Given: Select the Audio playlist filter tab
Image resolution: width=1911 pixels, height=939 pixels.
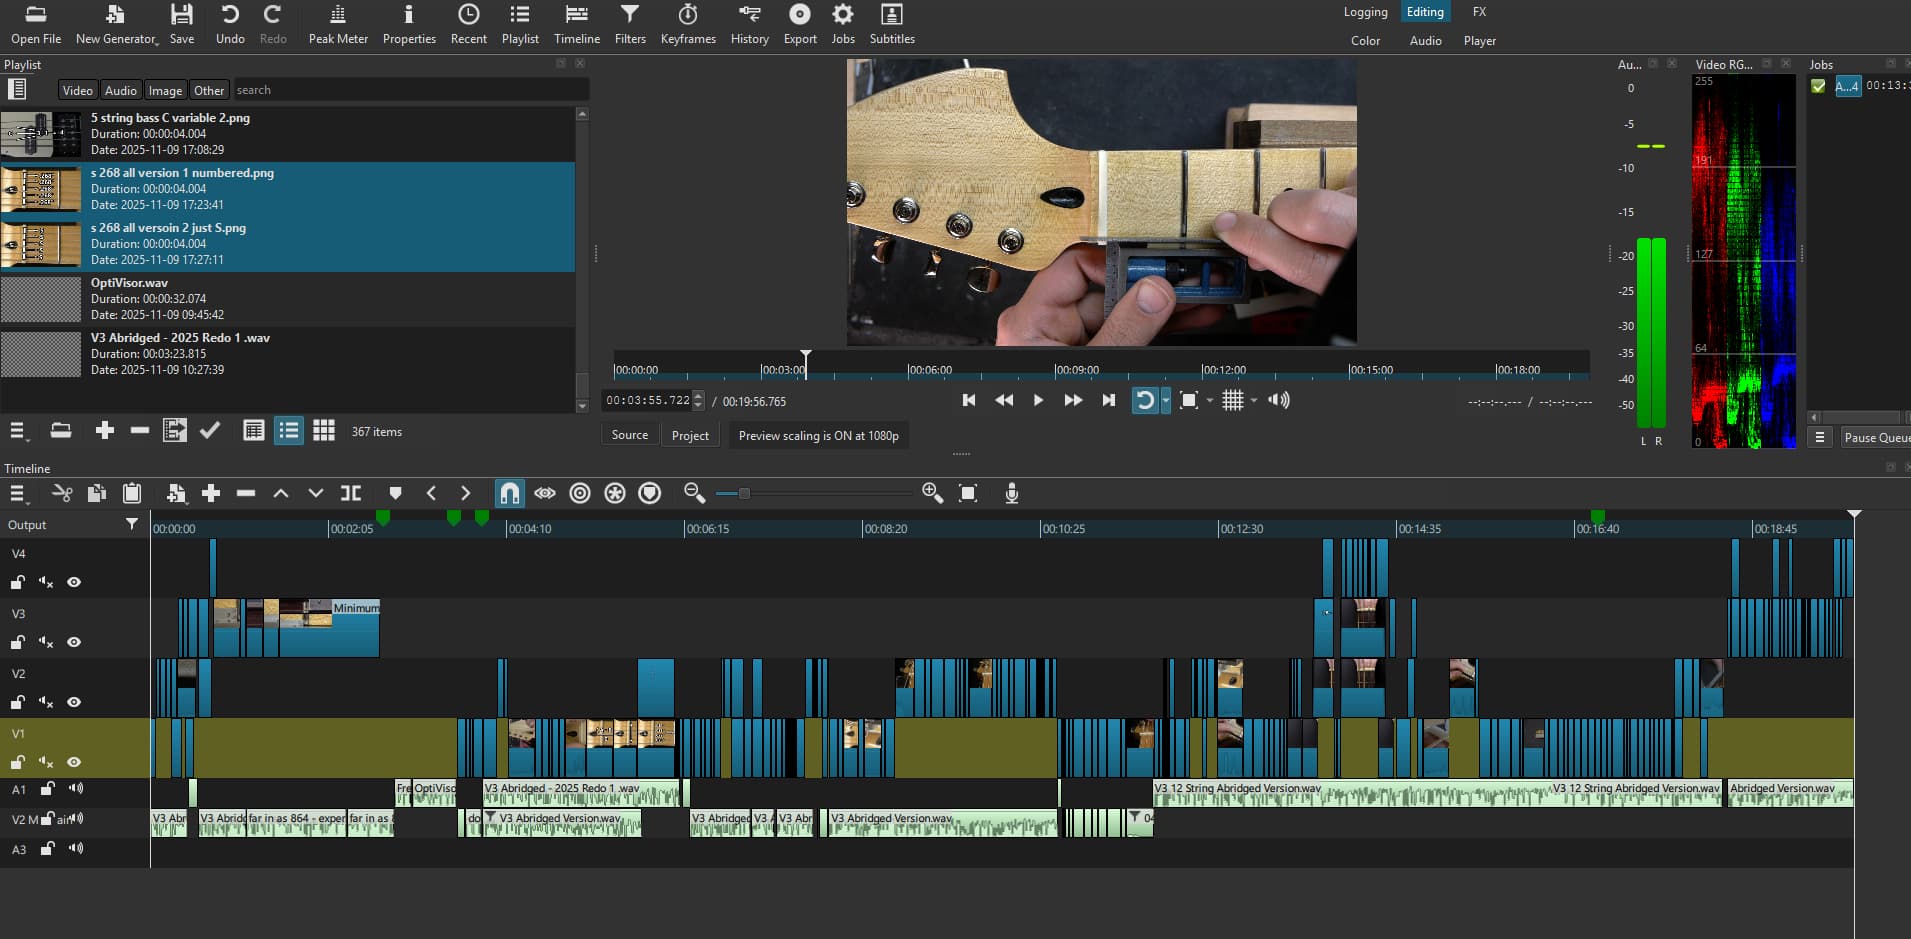Looking at the screenshot, I should 121,90.
